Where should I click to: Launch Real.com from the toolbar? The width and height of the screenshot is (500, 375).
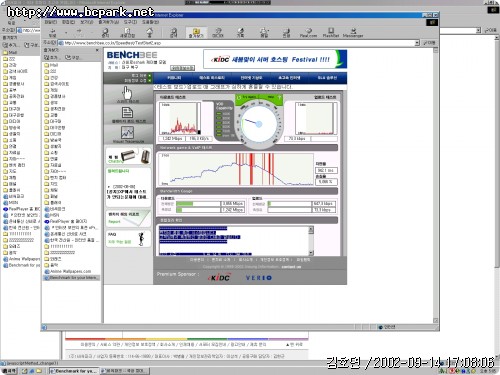click(x=308, y=33)
